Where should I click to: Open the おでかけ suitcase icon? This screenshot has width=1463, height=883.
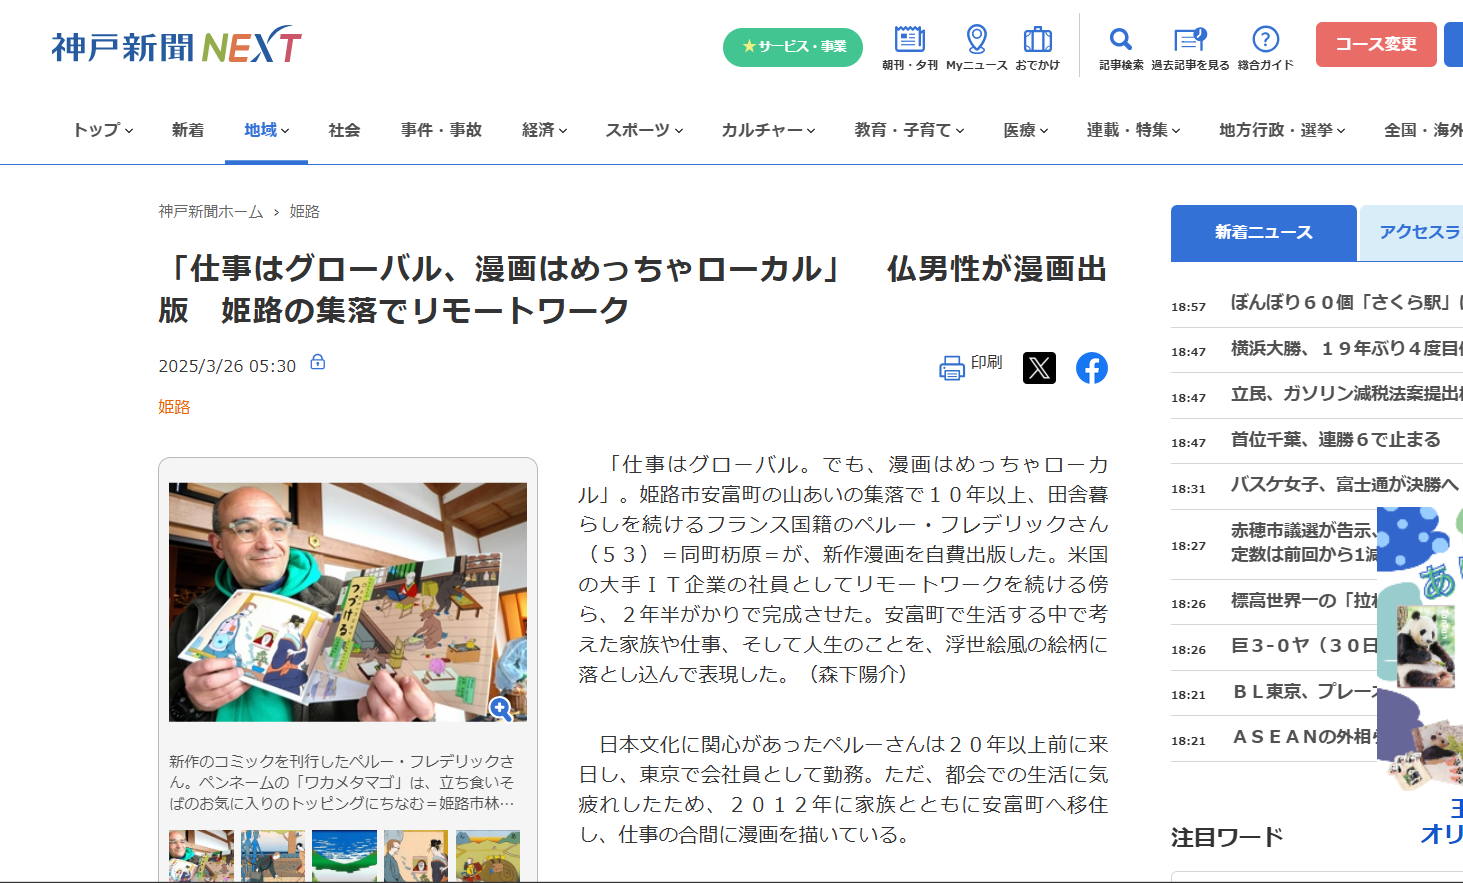[x=1037, y=40]
